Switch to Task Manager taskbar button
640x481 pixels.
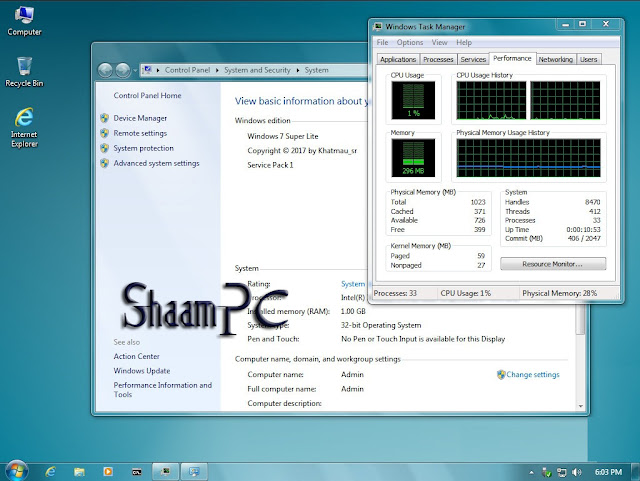[165, 472]
